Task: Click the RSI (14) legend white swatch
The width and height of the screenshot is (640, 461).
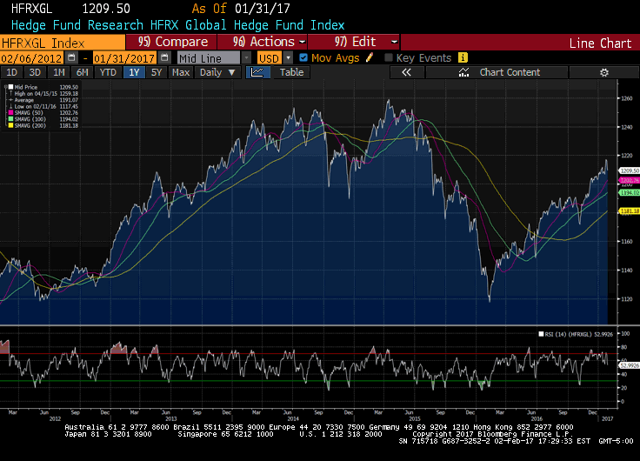Action: click(541, 334)
